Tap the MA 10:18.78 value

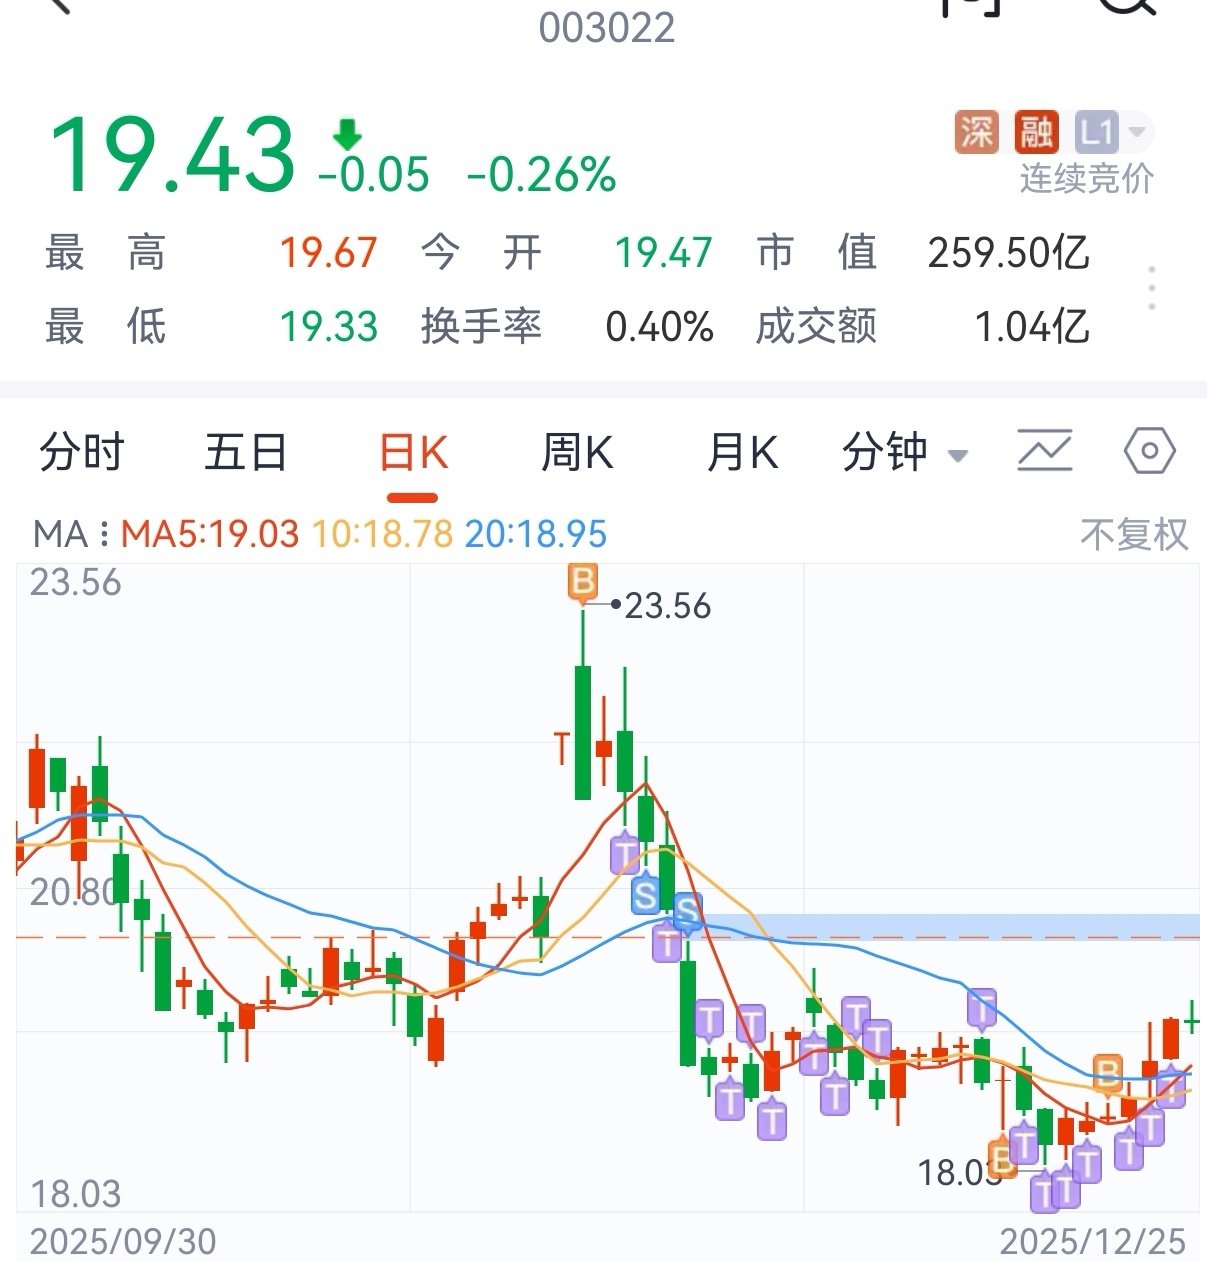[383, 534]
